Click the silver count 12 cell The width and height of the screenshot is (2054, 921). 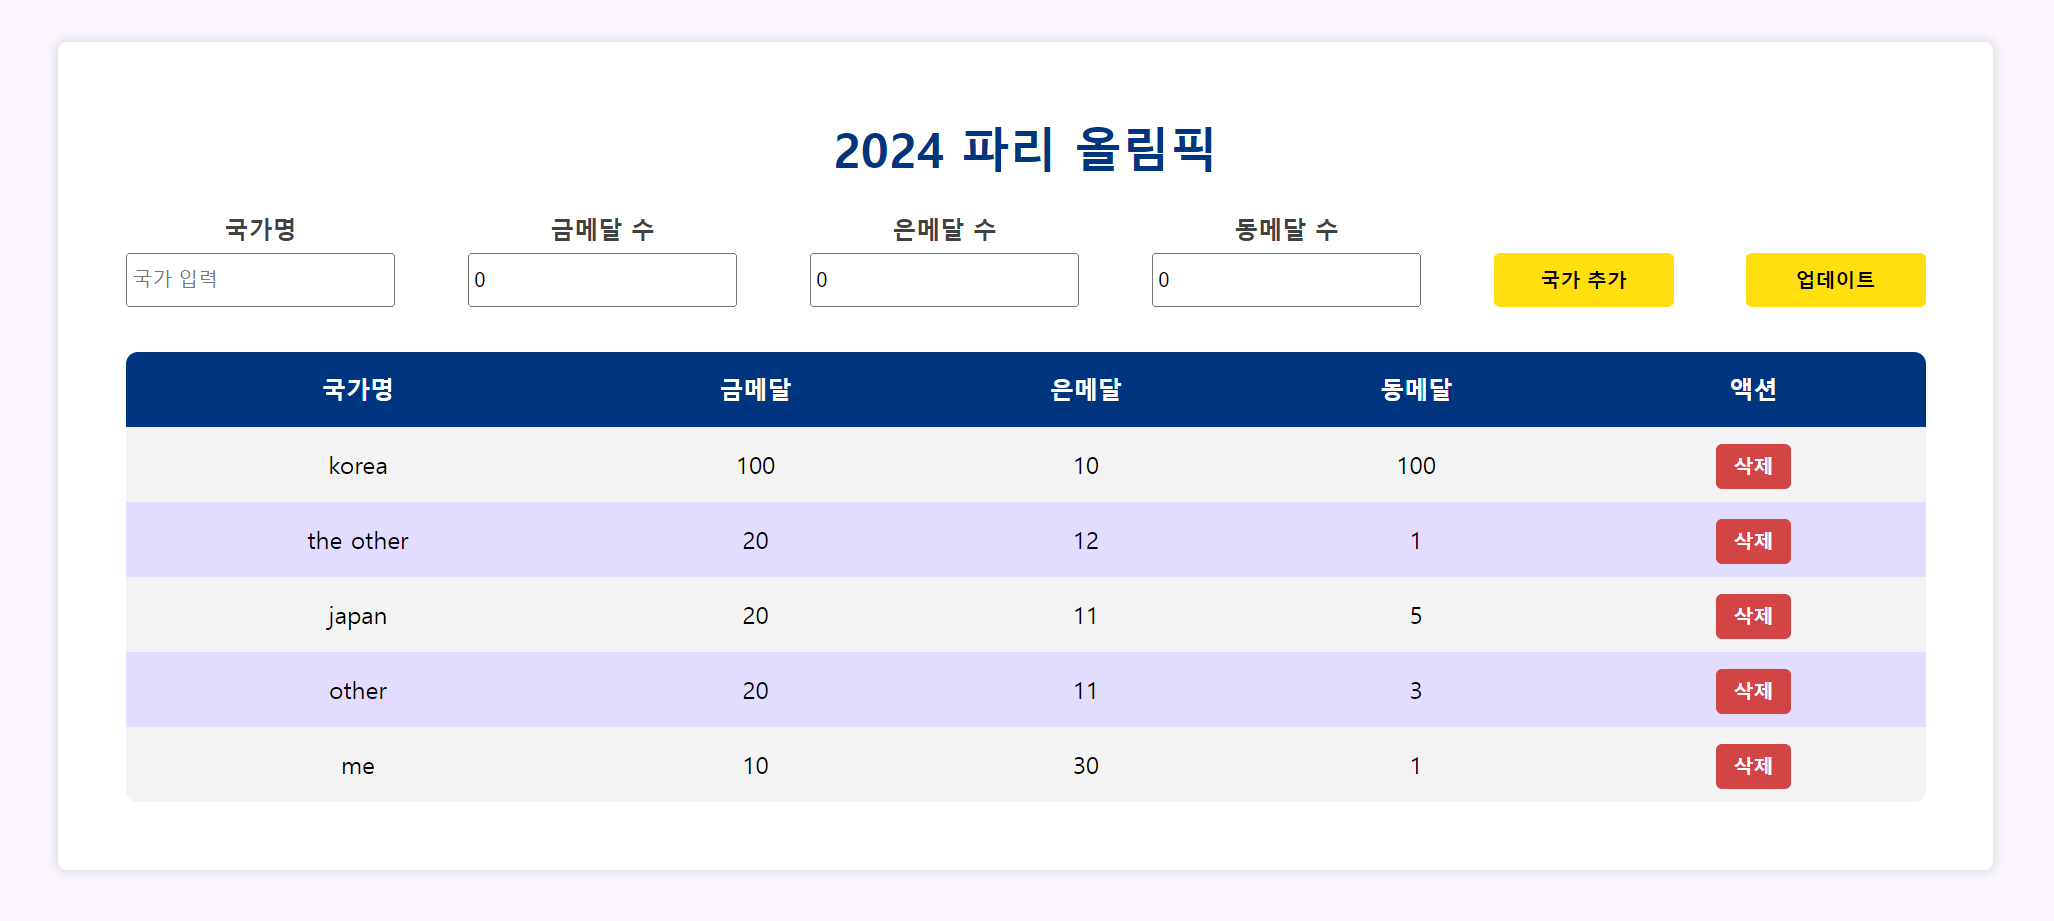[1086, 540]
